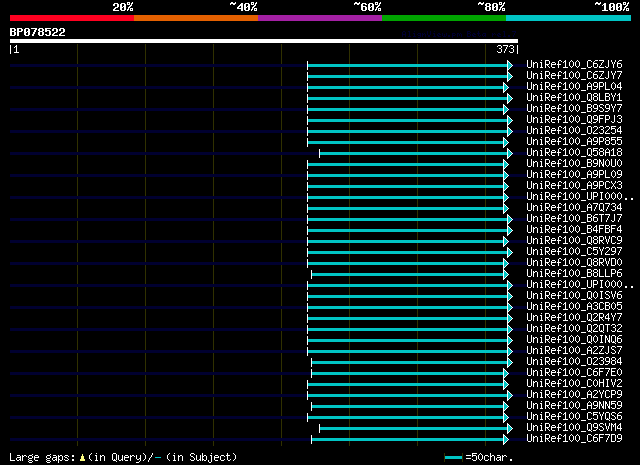Click the UniRef100_Q8RVD0 subject name
The image size is (640, 465).
(574, 263)
